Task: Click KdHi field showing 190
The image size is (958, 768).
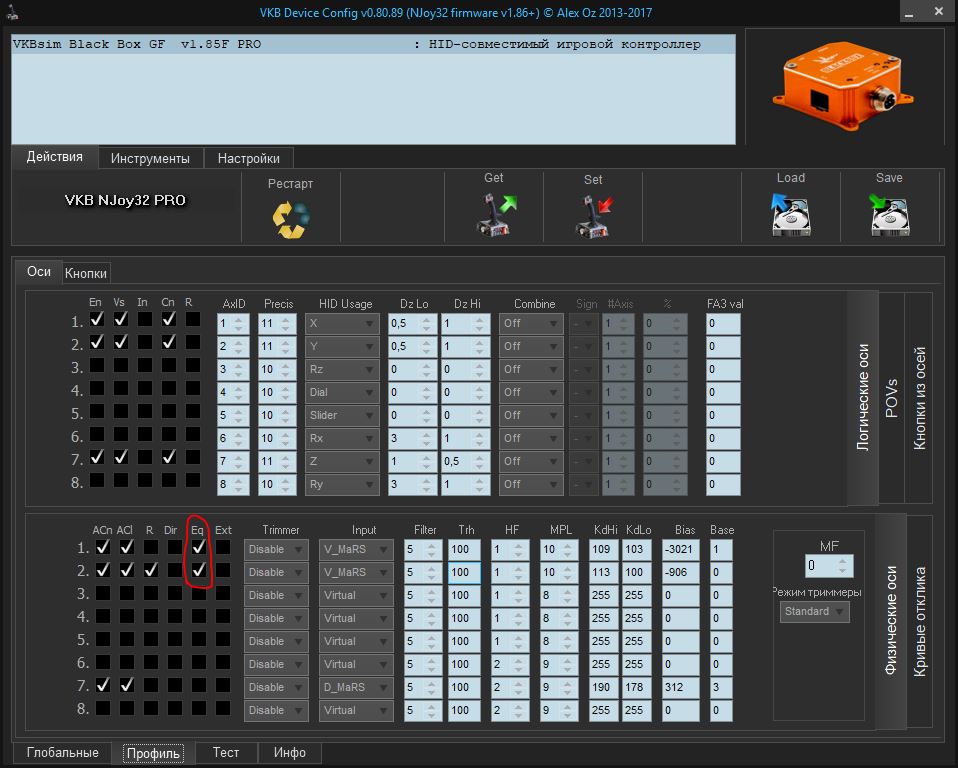Action: tap(604, 687)
